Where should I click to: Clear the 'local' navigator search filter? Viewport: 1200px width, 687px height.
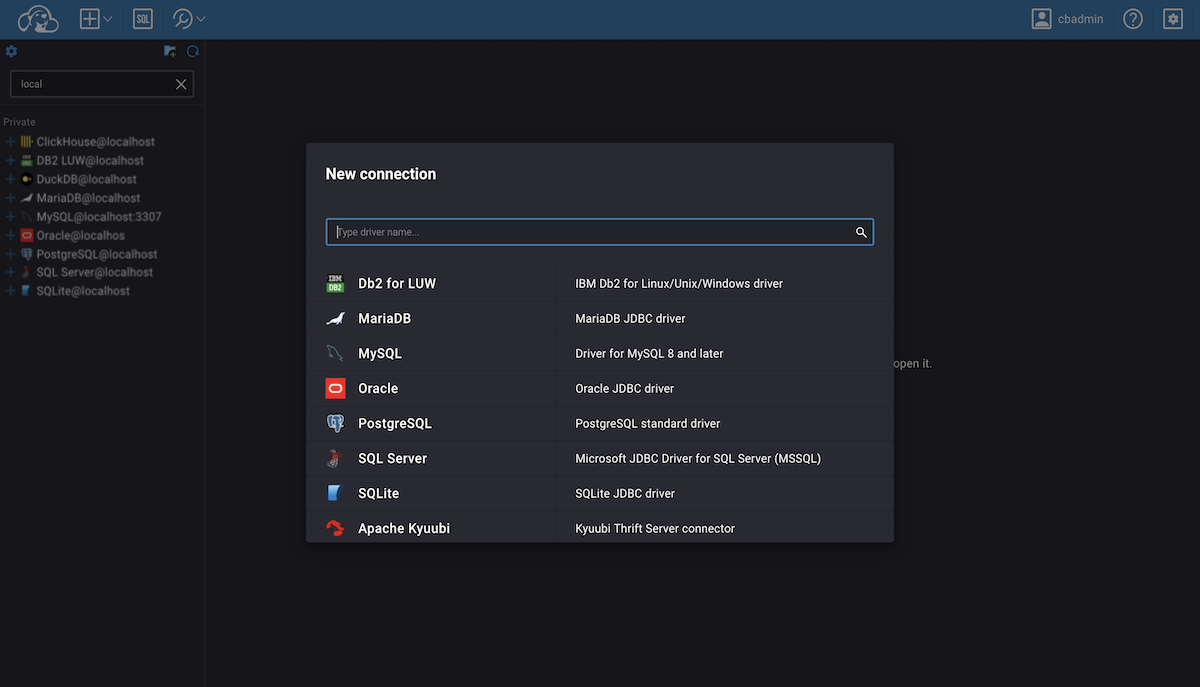(x=181, y=84)
